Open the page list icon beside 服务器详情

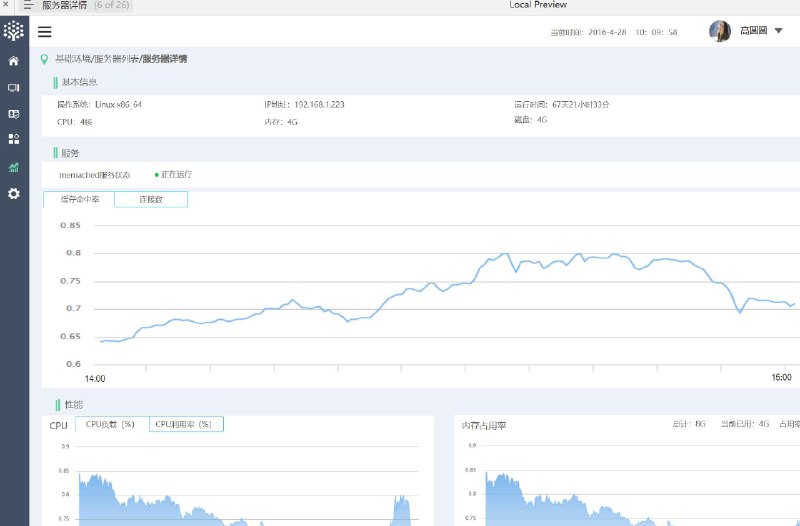[x=28, y=5]
